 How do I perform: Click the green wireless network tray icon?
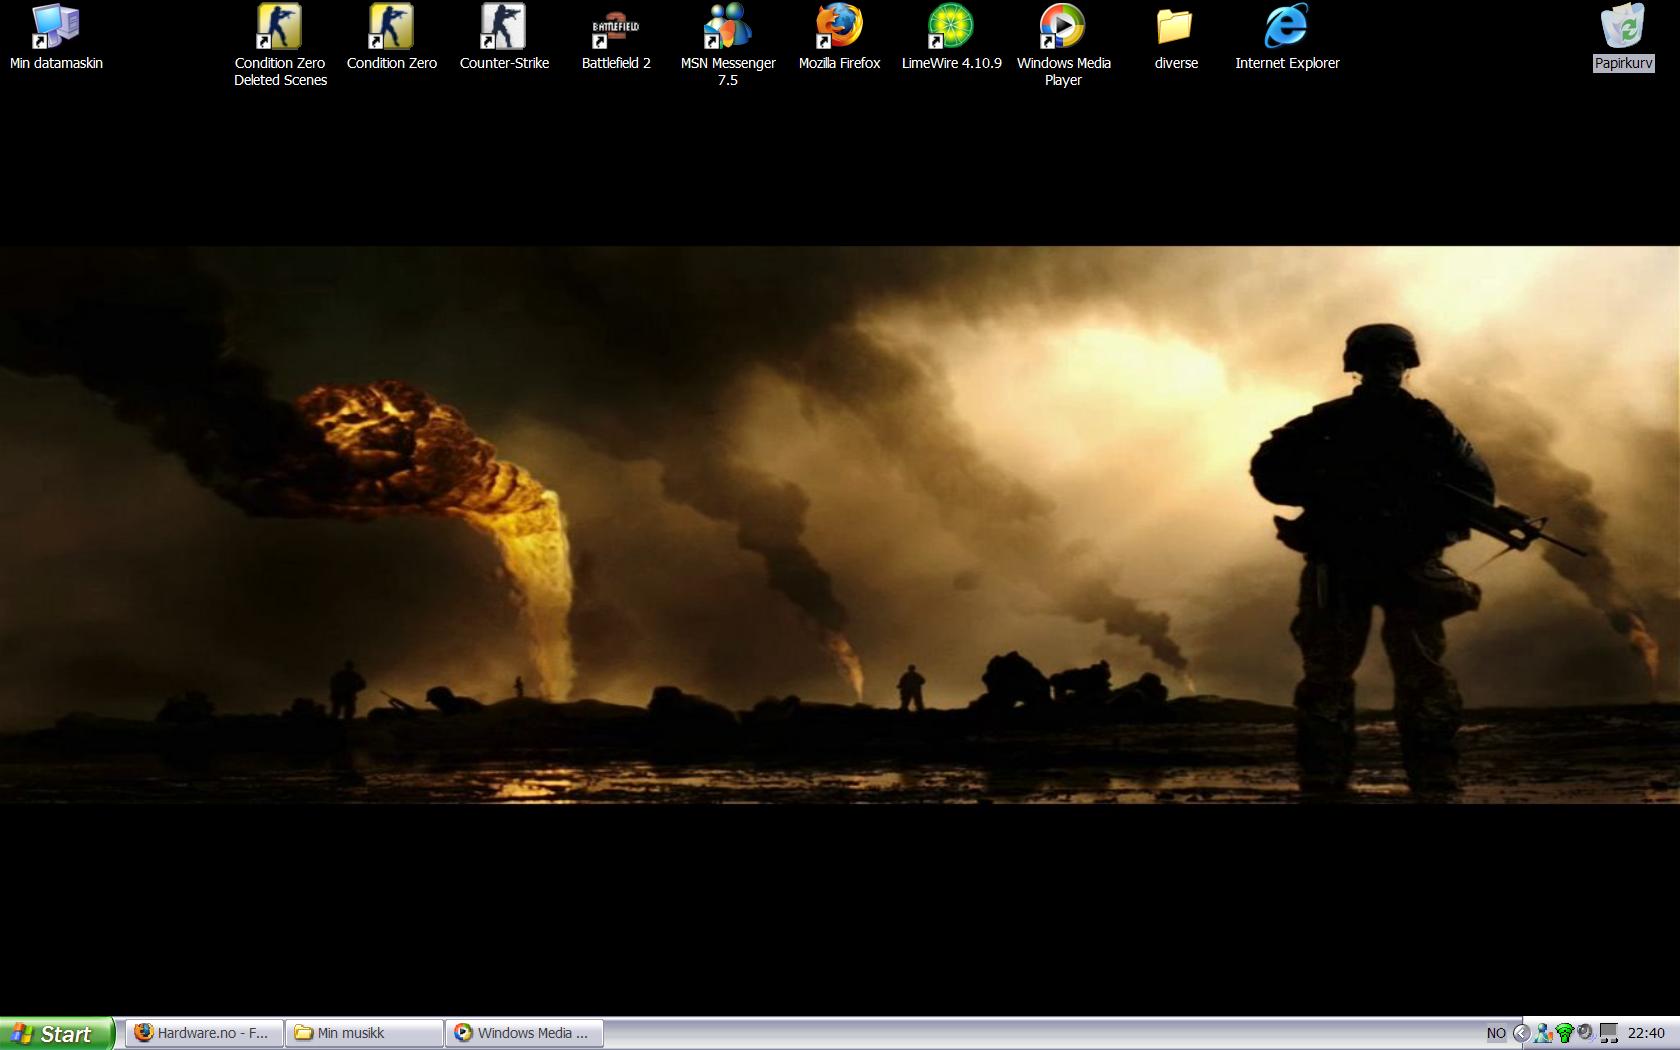[x=1565, y=1034]
